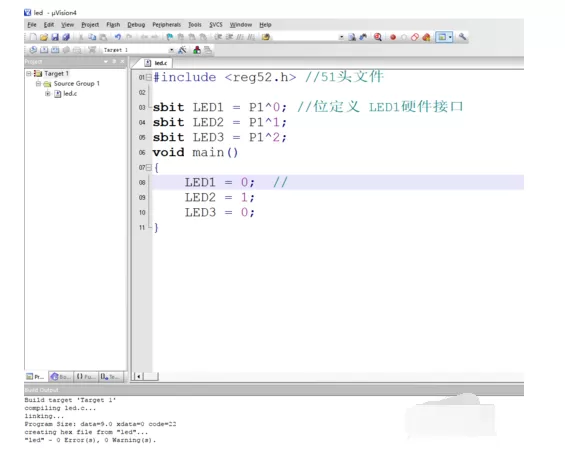This screenshot has height=455, width=565.
Task: Click the Download to flash icon
Action: [92, 50]
